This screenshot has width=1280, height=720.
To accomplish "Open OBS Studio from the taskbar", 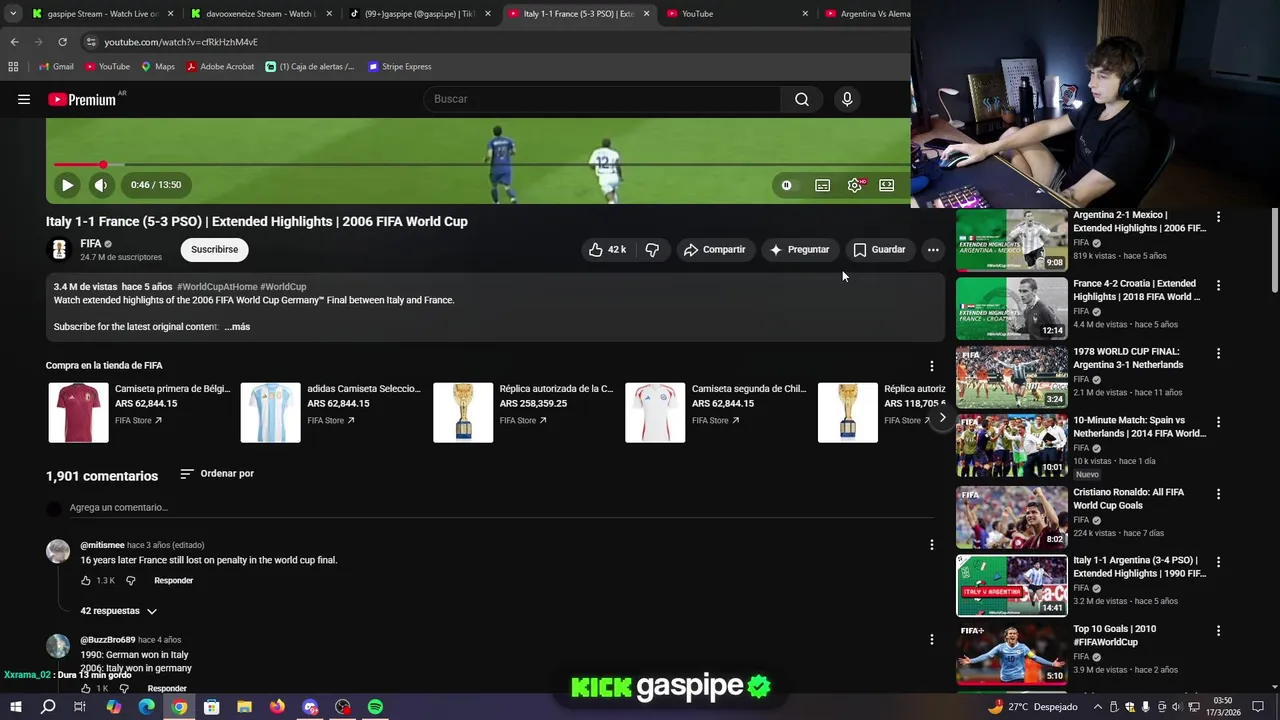I will (343, 707).
